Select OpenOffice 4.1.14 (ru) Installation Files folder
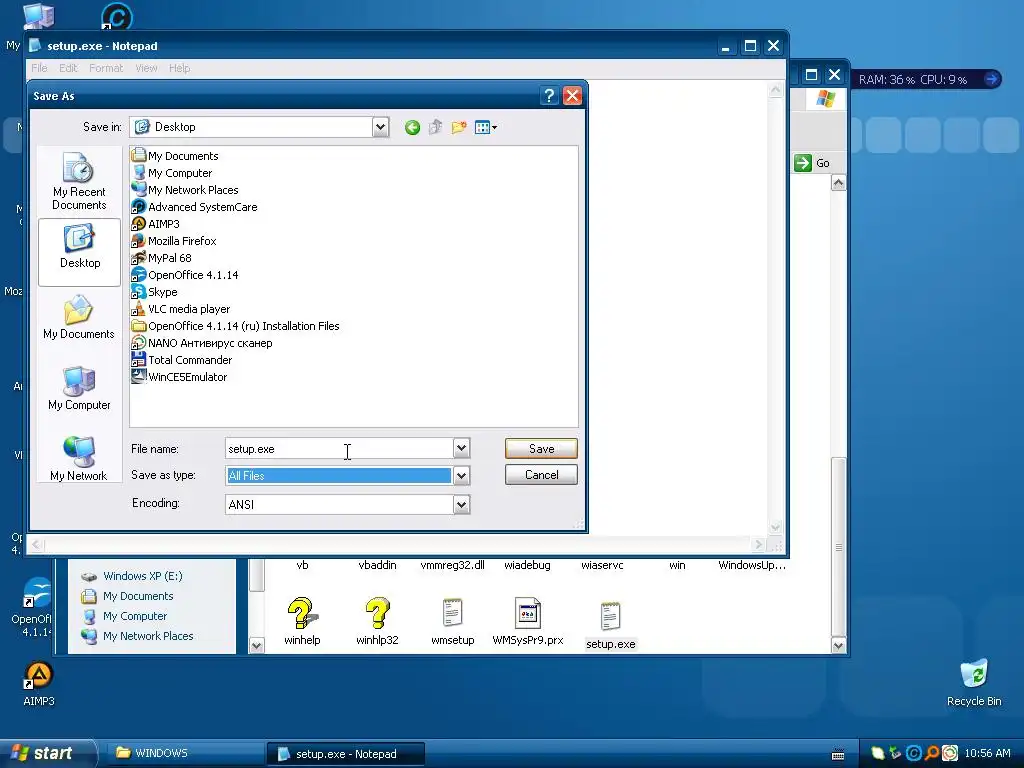The image size is (1024, 768). [236, 325]
